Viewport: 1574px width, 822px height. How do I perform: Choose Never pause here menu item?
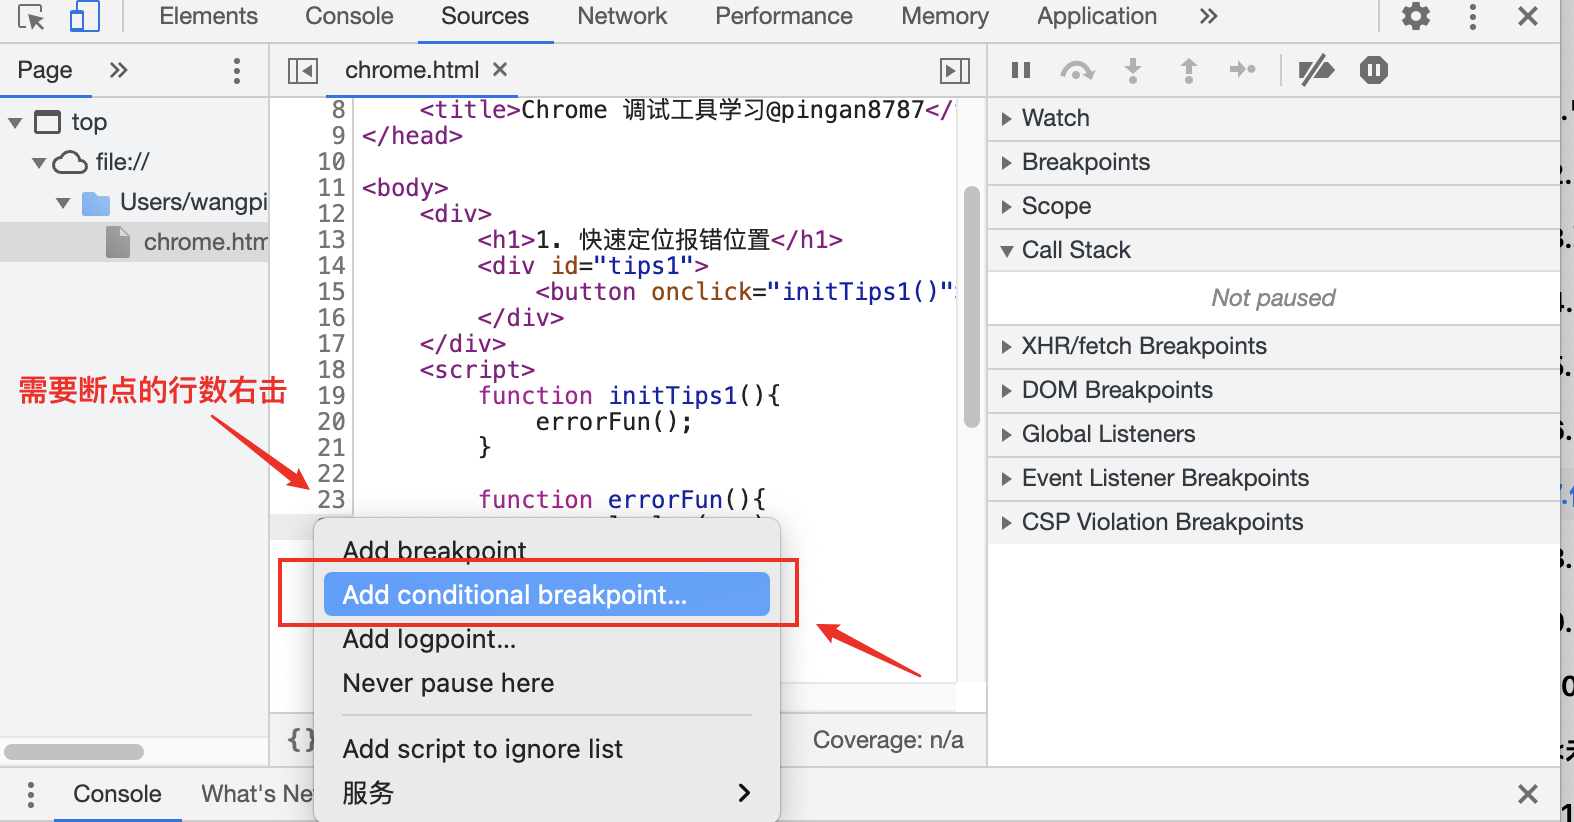(x=546, y=683)
